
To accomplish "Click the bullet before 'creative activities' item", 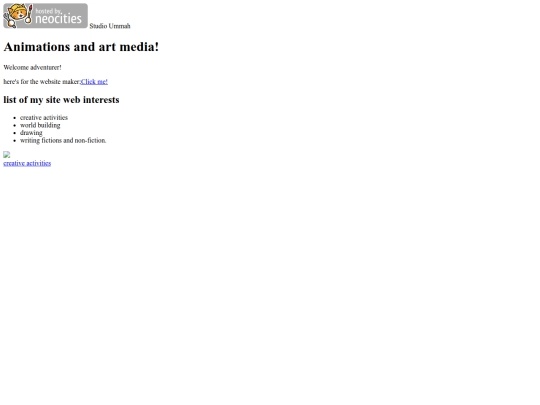I will pos(14,118).
